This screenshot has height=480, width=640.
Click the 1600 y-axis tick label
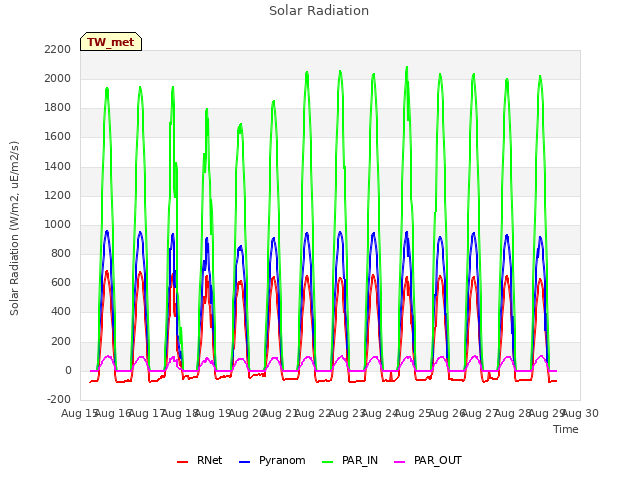point(58,137)
